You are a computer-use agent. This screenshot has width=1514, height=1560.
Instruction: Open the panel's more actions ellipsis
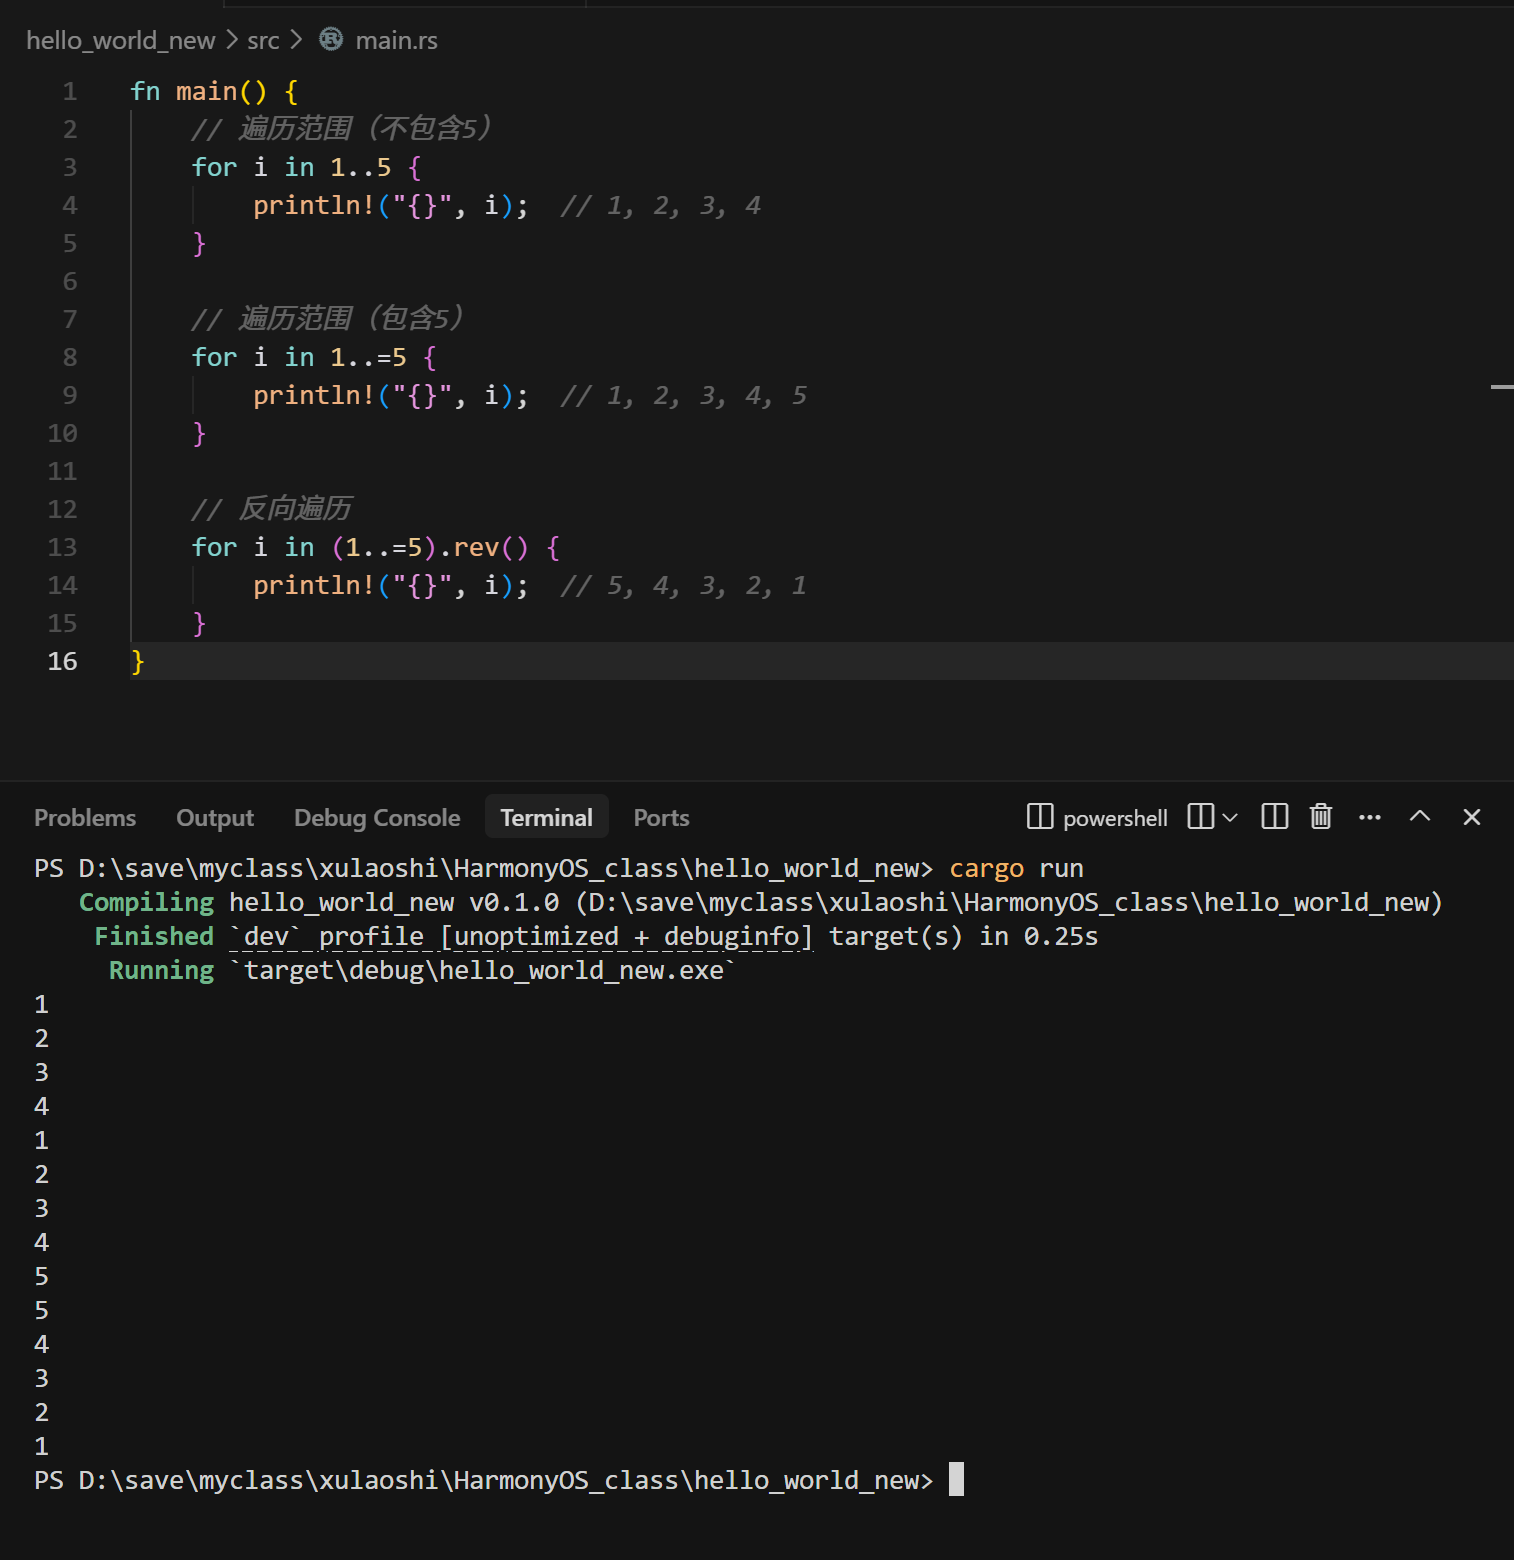[1370, 817]
